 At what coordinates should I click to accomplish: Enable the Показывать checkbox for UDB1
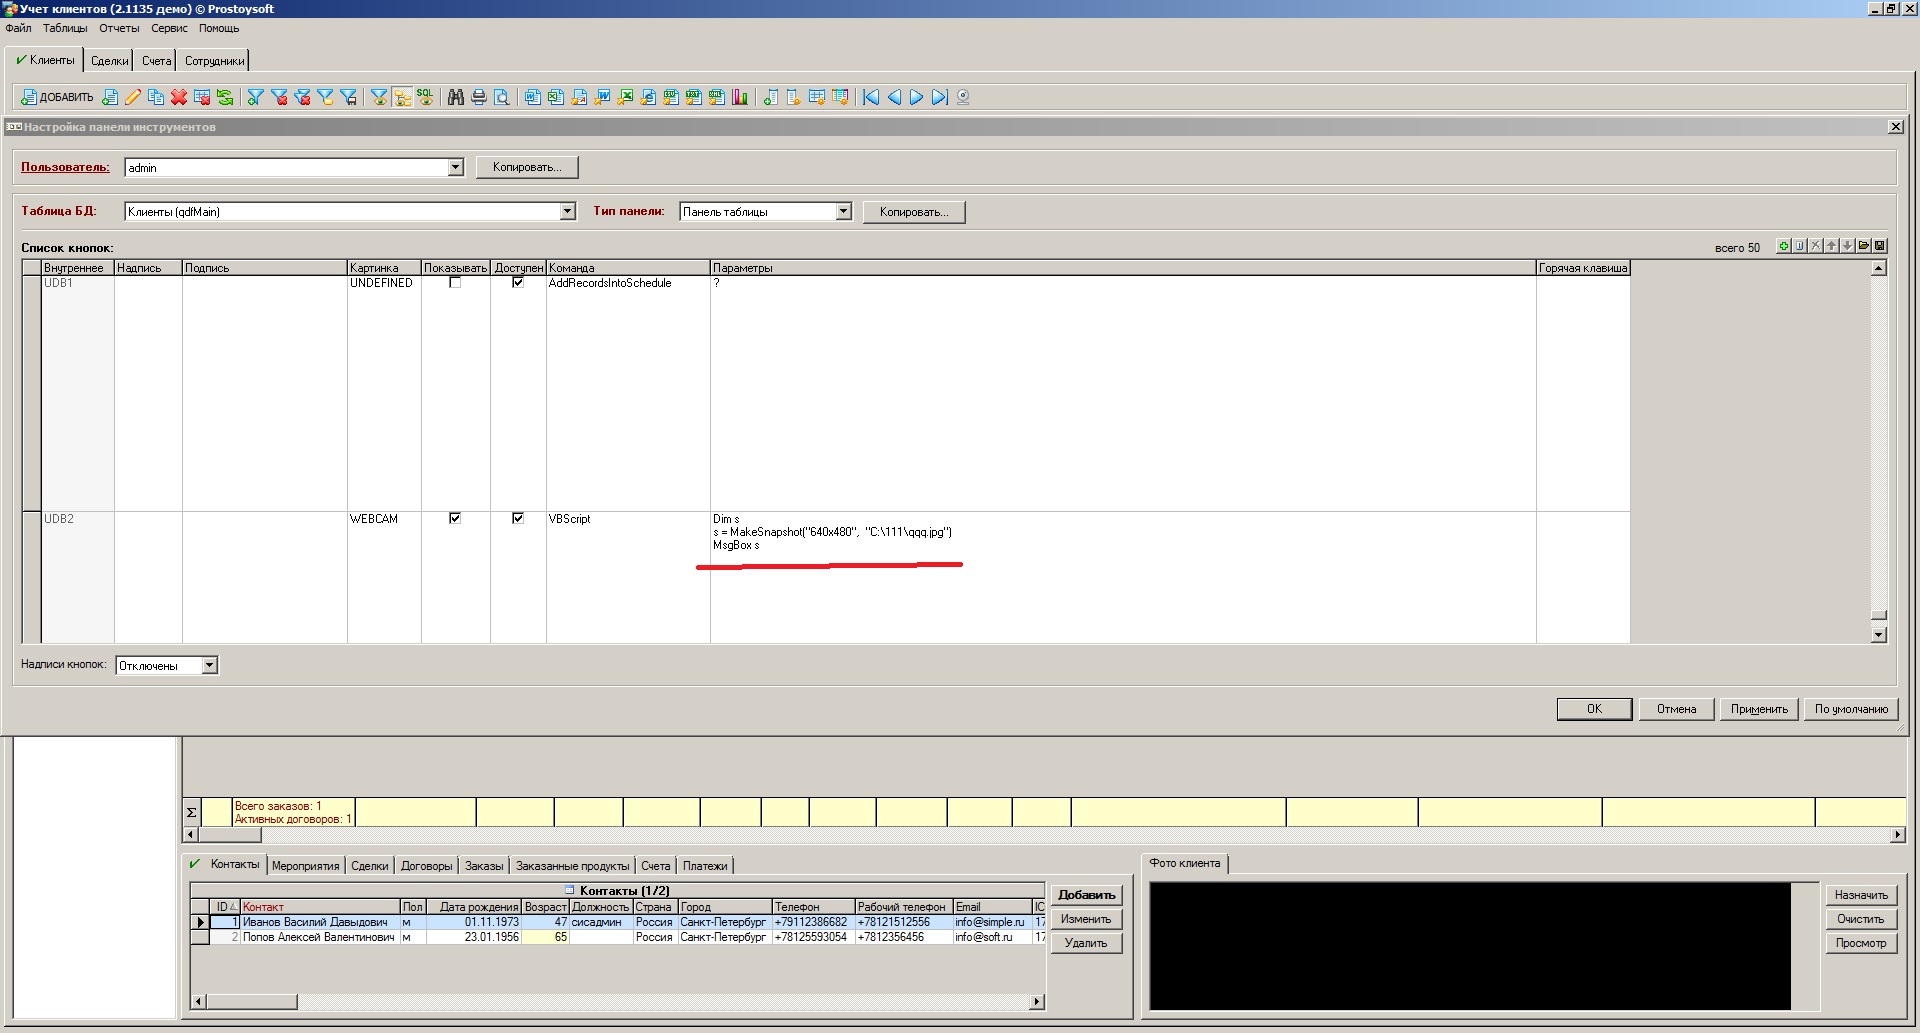click(455, 283)
